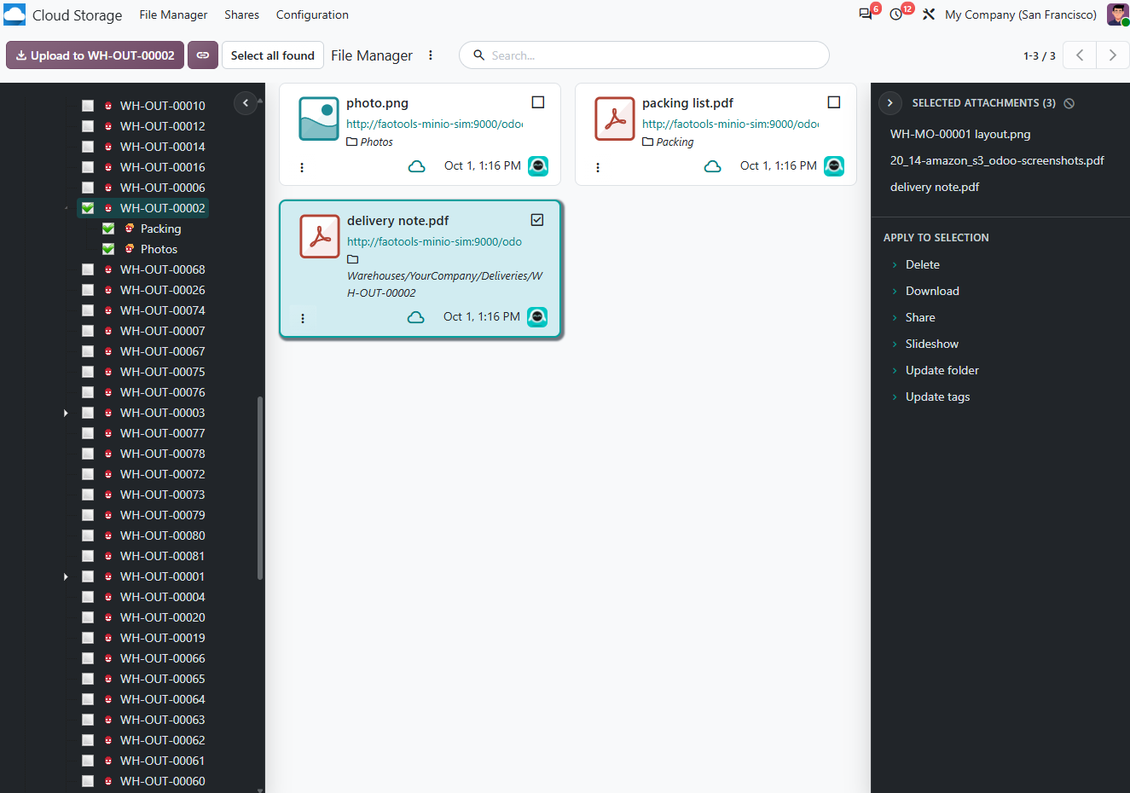Collapse the WH-OUT-00002 tree node
This screenshot has height=793, width=1130.
[66, 208]
